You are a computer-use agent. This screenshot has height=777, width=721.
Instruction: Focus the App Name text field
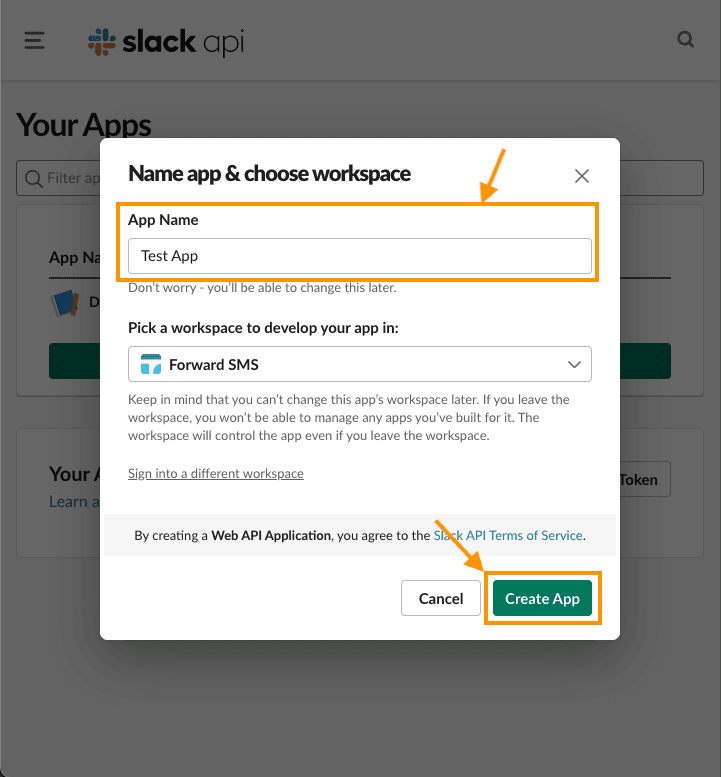click(360, 256)
